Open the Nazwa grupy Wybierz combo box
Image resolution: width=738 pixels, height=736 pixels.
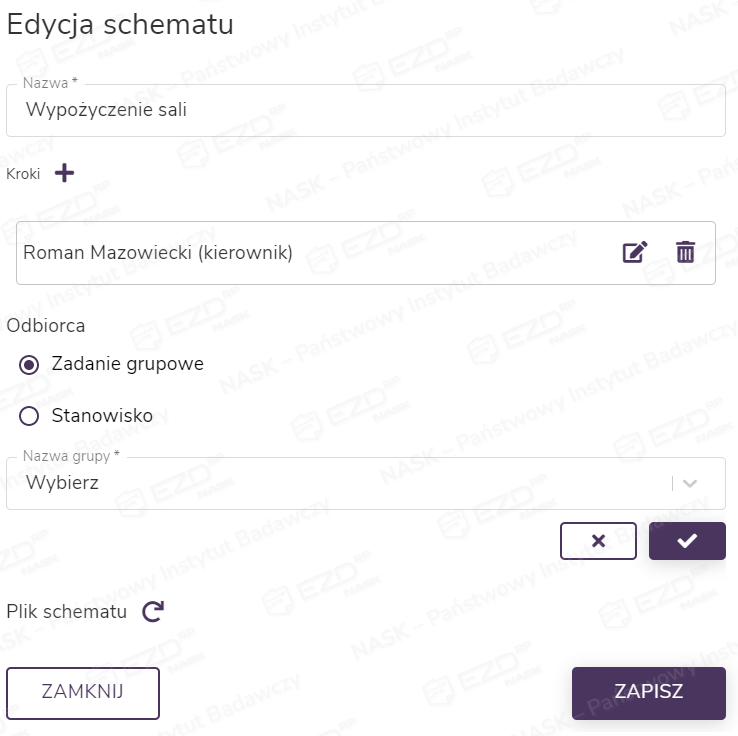point(340,484)
